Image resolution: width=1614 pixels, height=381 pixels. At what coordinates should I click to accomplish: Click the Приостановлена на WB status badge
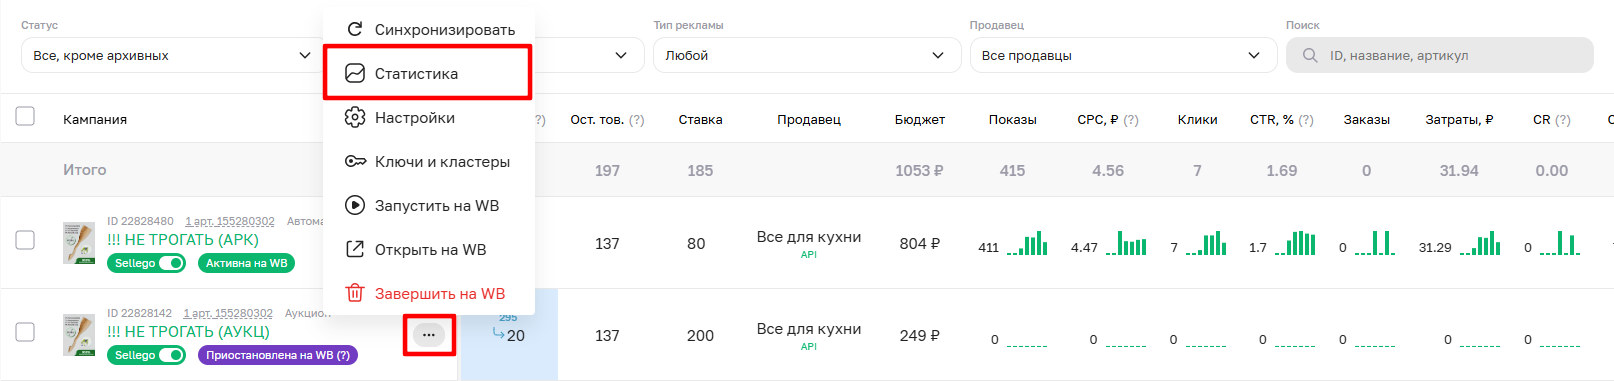tap(278, 355)
